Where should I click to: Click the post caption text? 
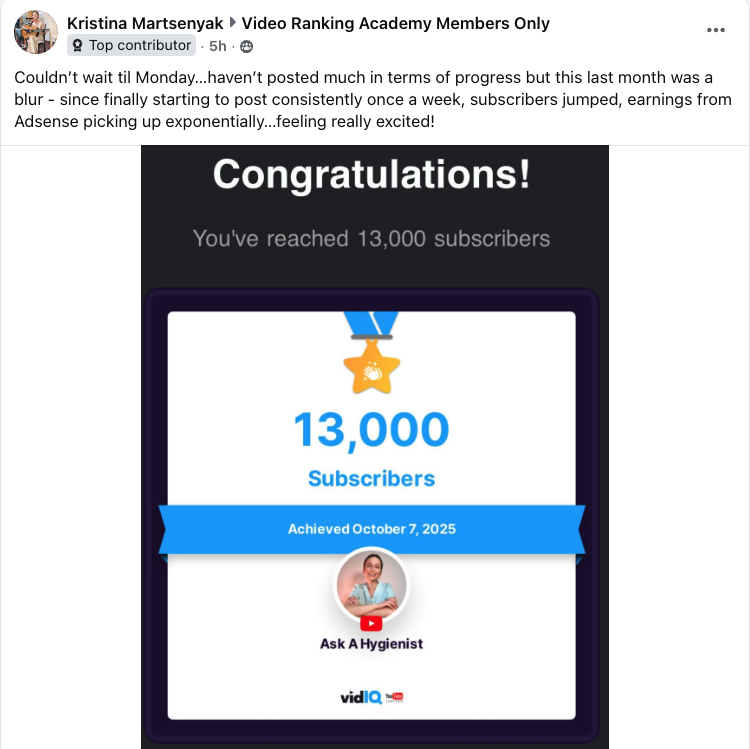point(372,99)
